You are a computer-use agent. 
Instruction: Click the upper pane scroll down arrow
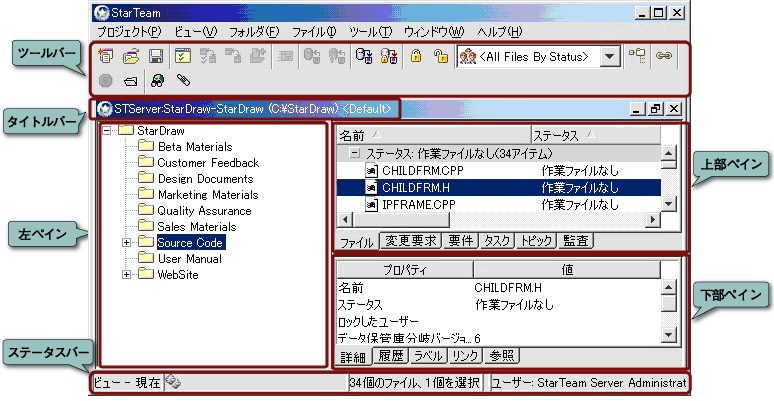pyautogui.click(x=668, y=203)
